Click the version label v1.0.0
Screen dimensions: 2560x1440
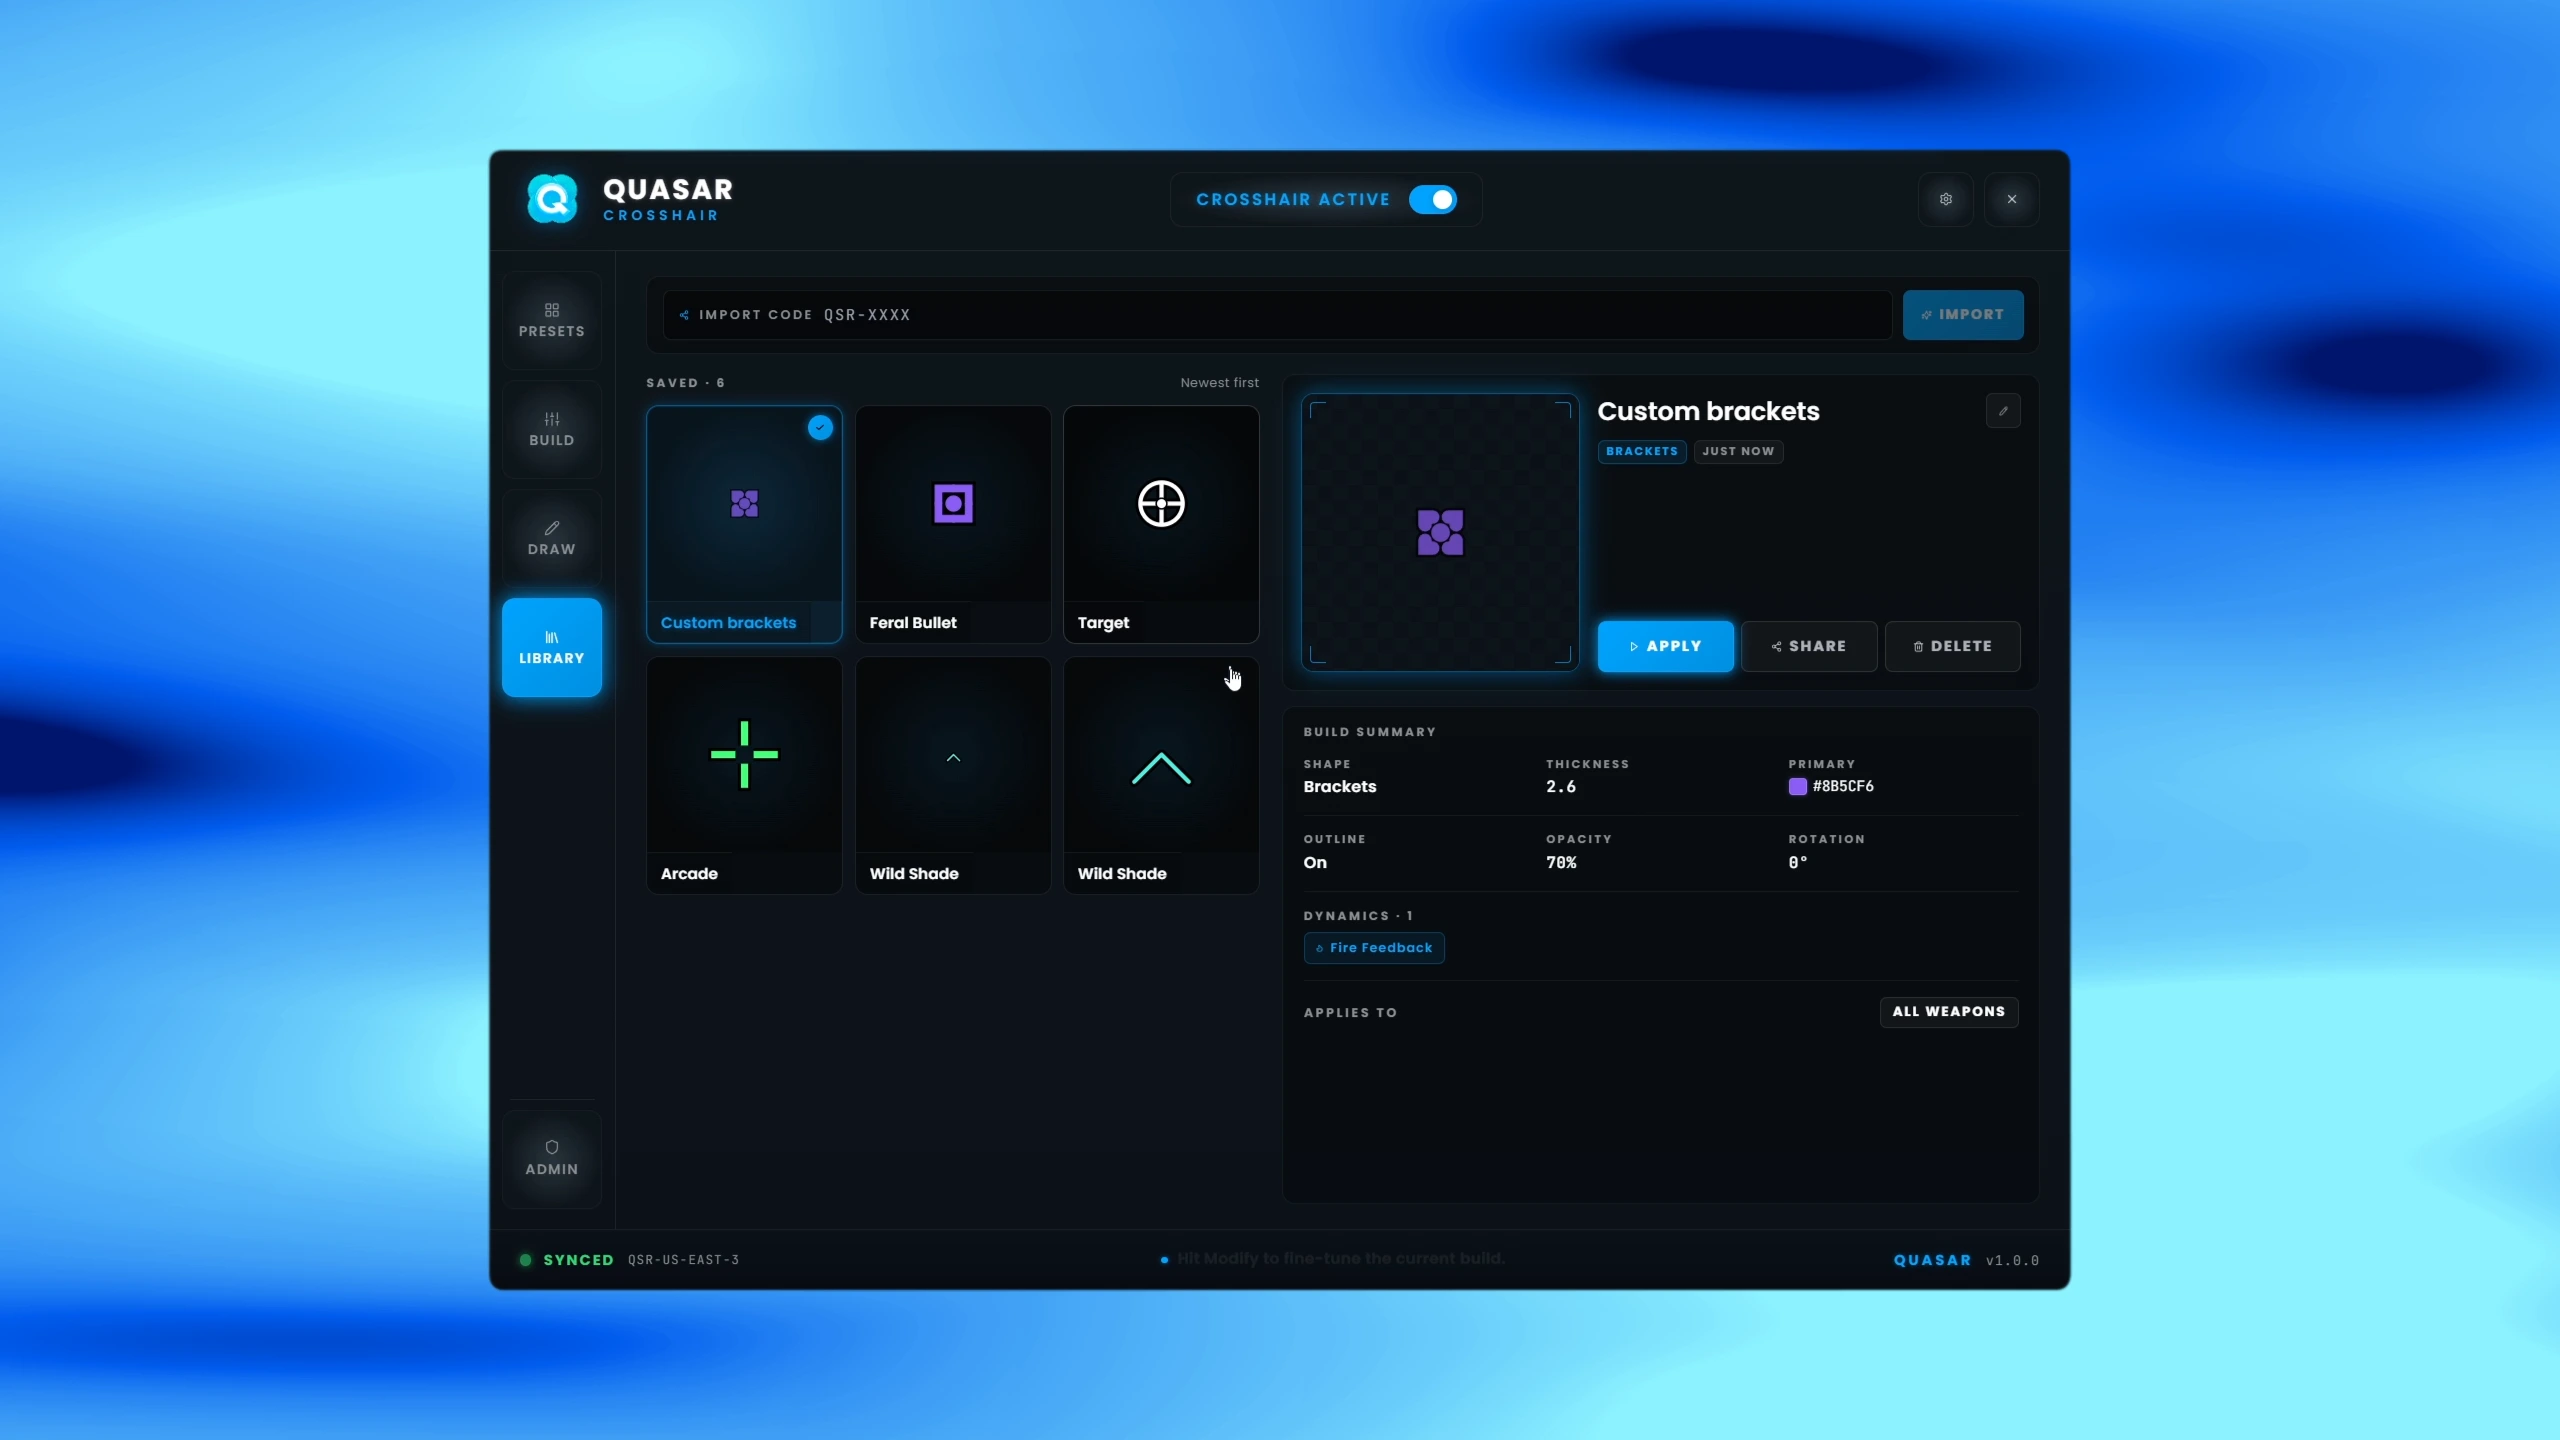pyautogui.click(x=2012, y=1261)
